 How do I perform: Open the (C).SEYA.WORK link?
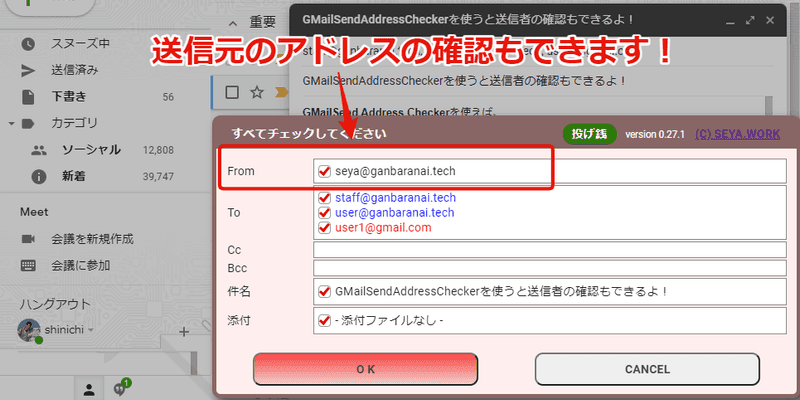point(737,134)
